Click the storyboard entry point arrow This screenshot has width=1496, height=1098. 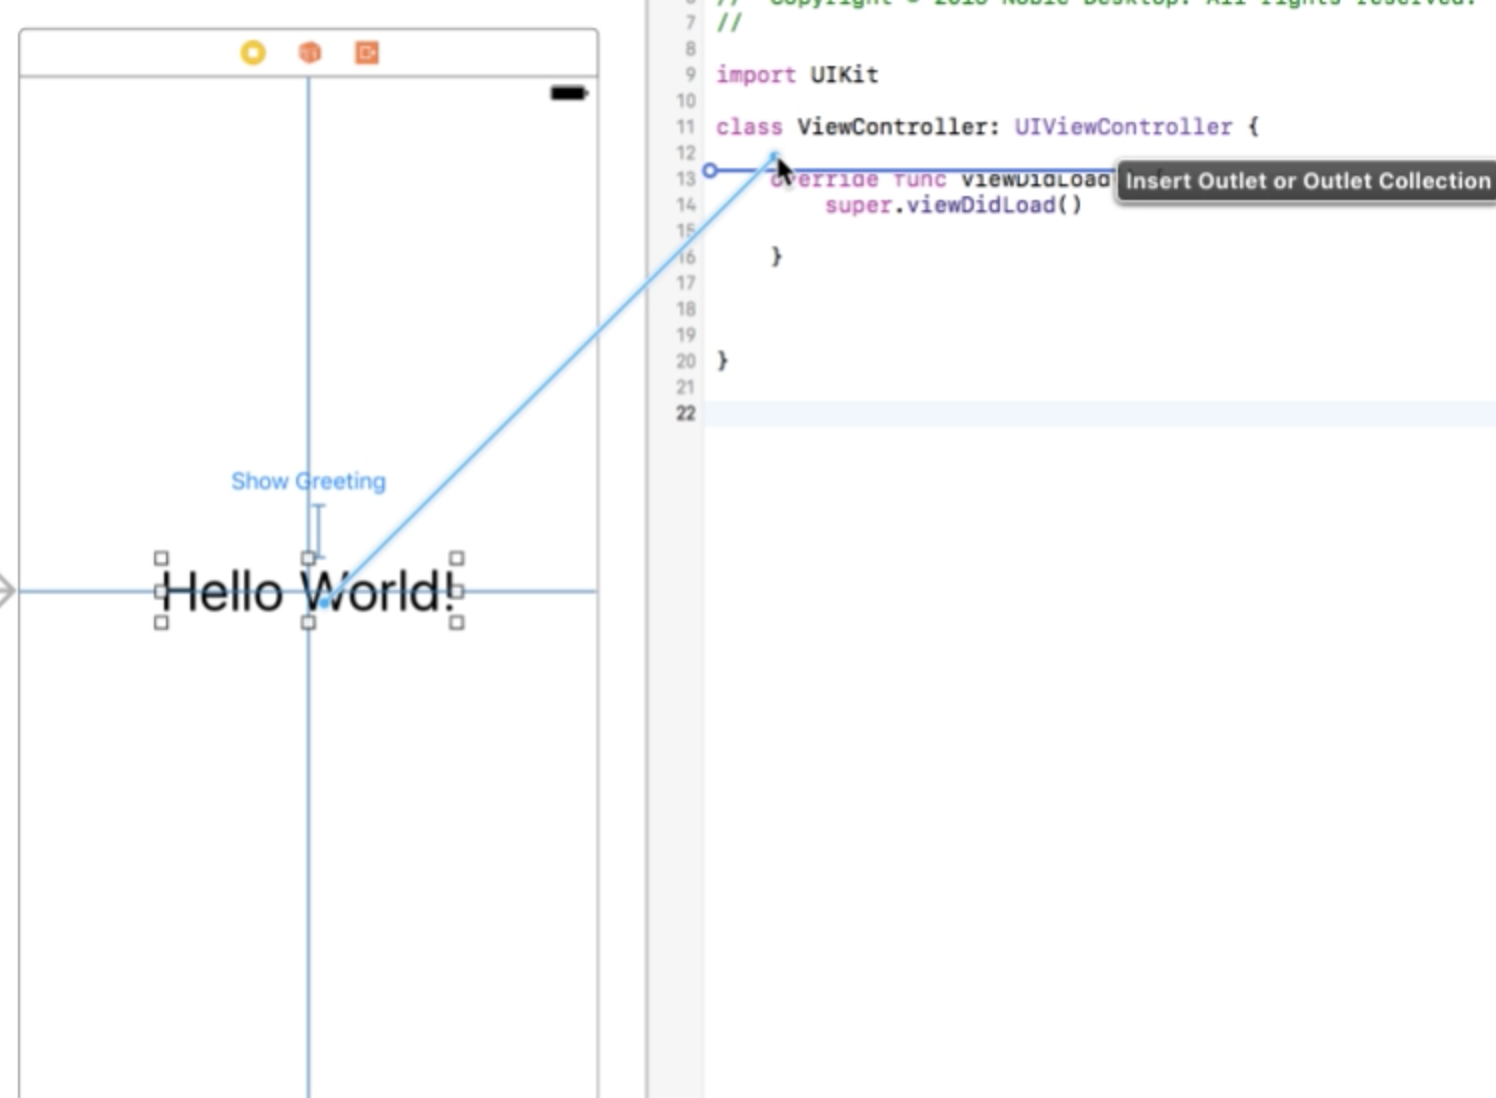pos(7,591)
